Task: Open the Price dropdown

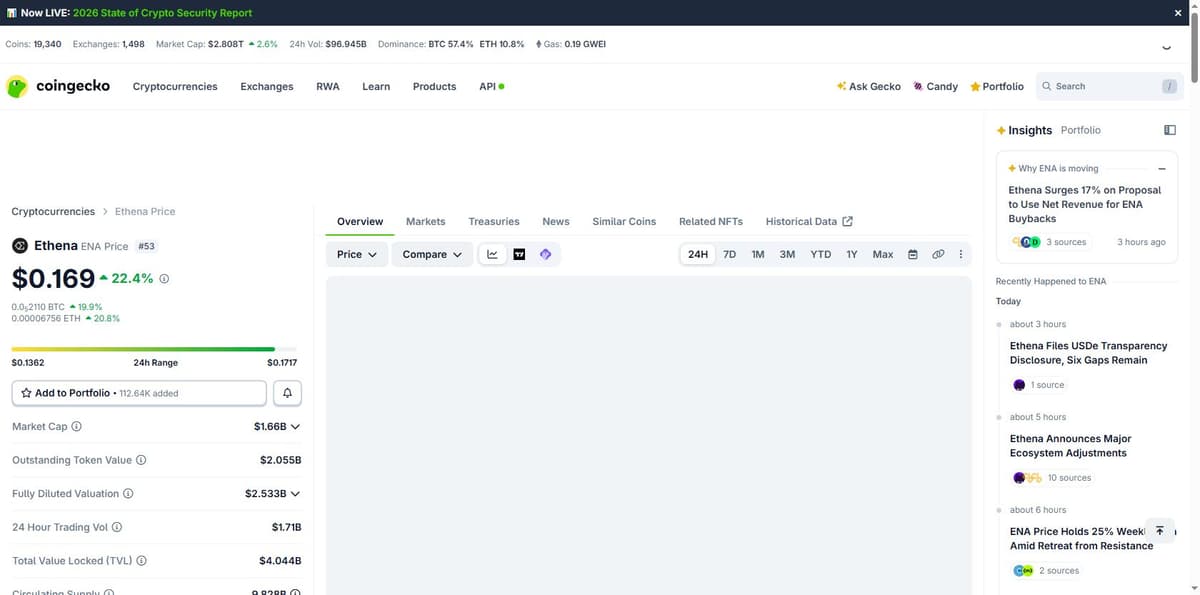Action: [357, 254]
